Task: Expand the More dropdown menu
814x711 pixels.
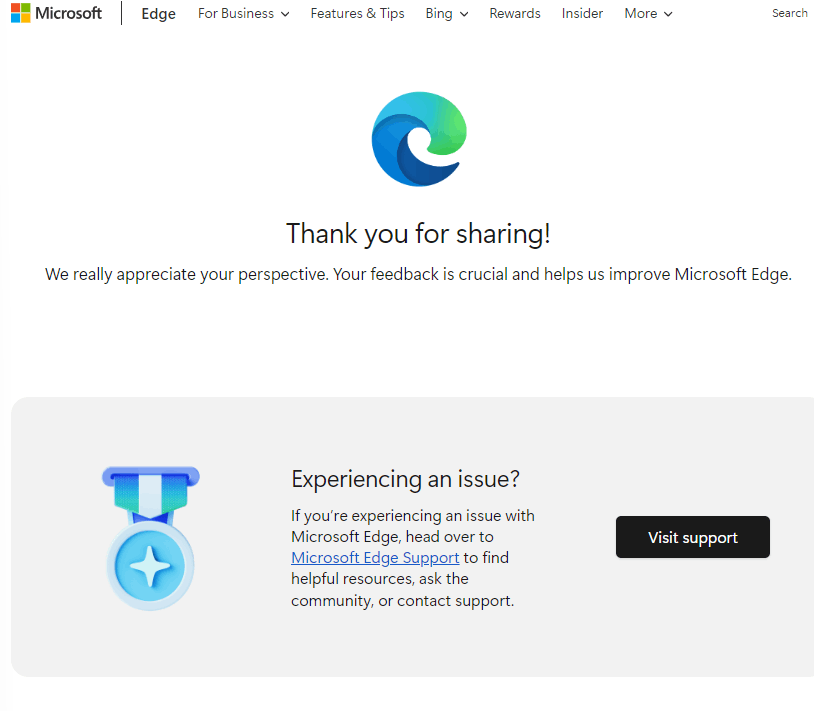Action: (648, 13)
